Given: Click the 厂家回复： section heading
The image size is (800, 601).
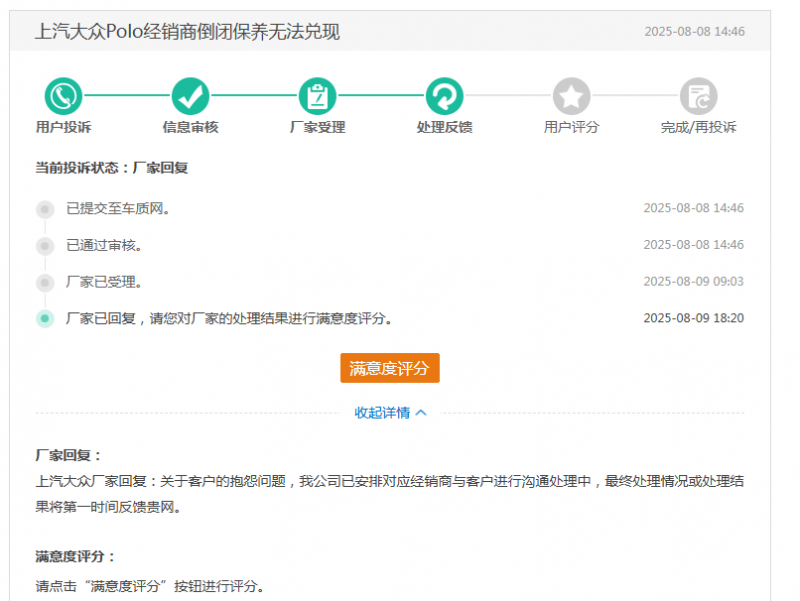Looking at the screenshot, I should pyautogui.click(x=68, y=456).
